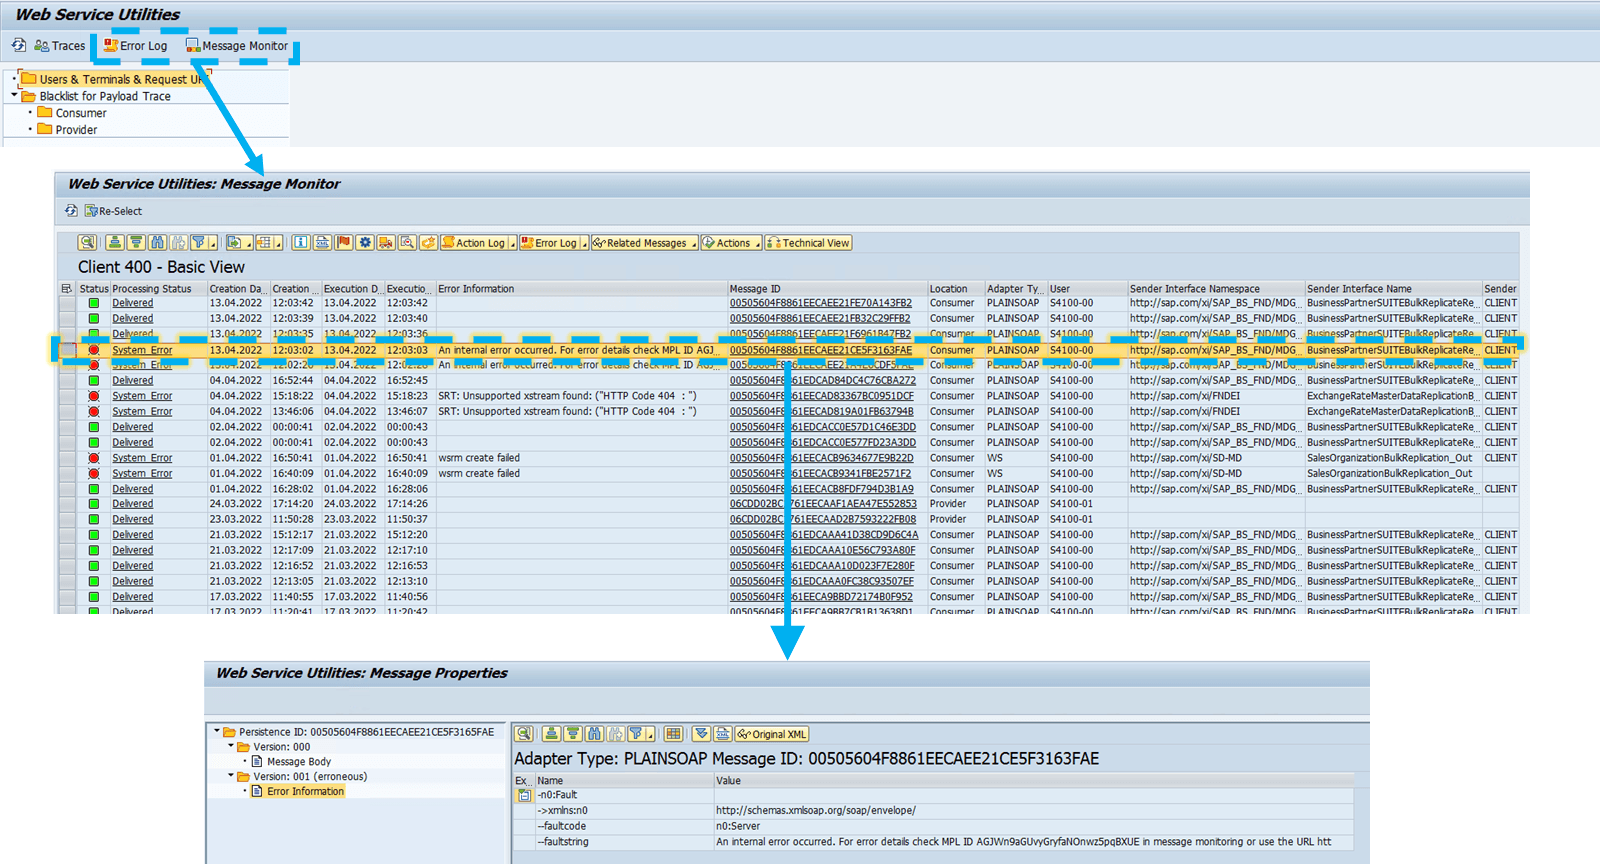Viewport: 1600px width, 864px height.
Task: Collapse the Persistence ID tree node
Action: click(x=216, y=731)
